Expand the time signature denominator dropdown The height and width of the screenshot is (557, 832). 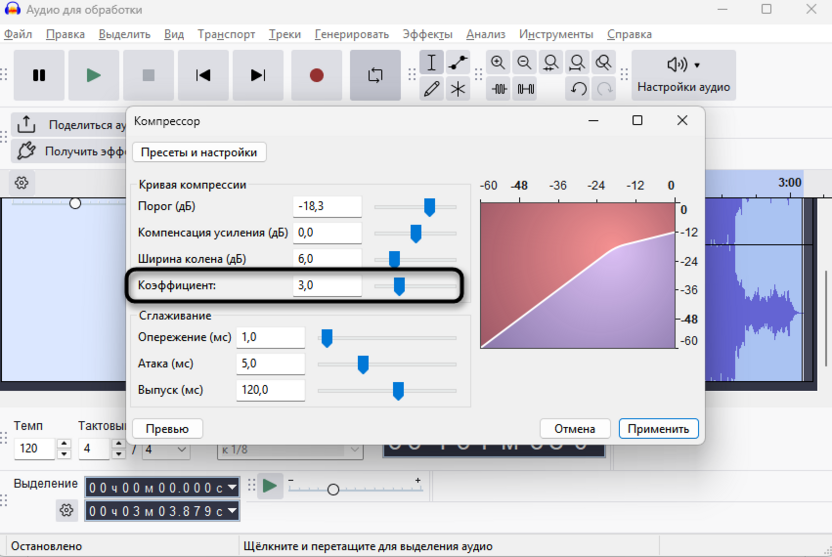pyautogui.click(x=181, y=449)
